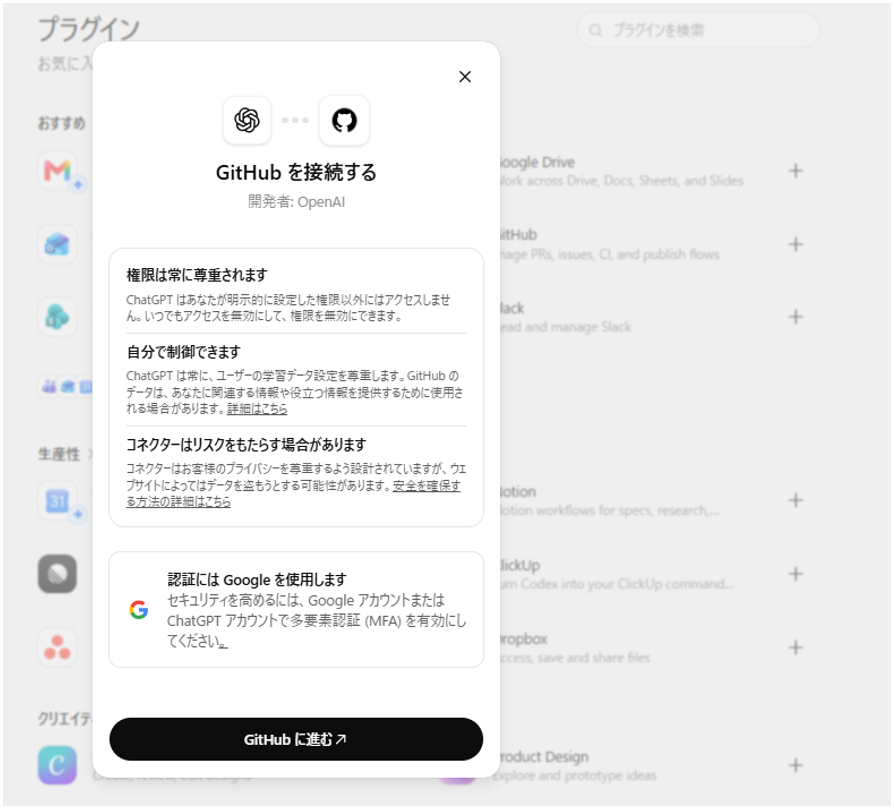Click the ChatGPT logo icon in dialog
This screenshot has height=809, width=894.
(x=247, y=120)
